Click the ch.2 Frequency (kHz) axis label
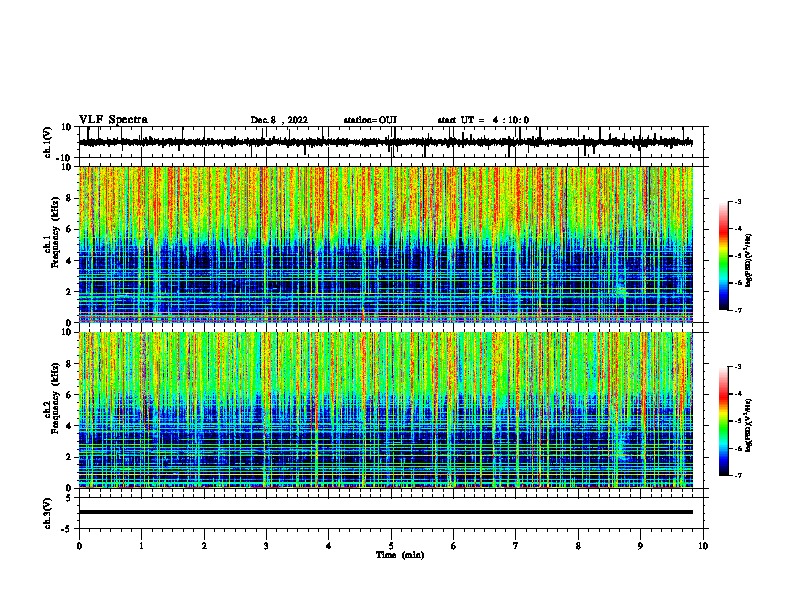Image resolution: width=792 pixels, height=612 pixels. click(x=52, y=398)
